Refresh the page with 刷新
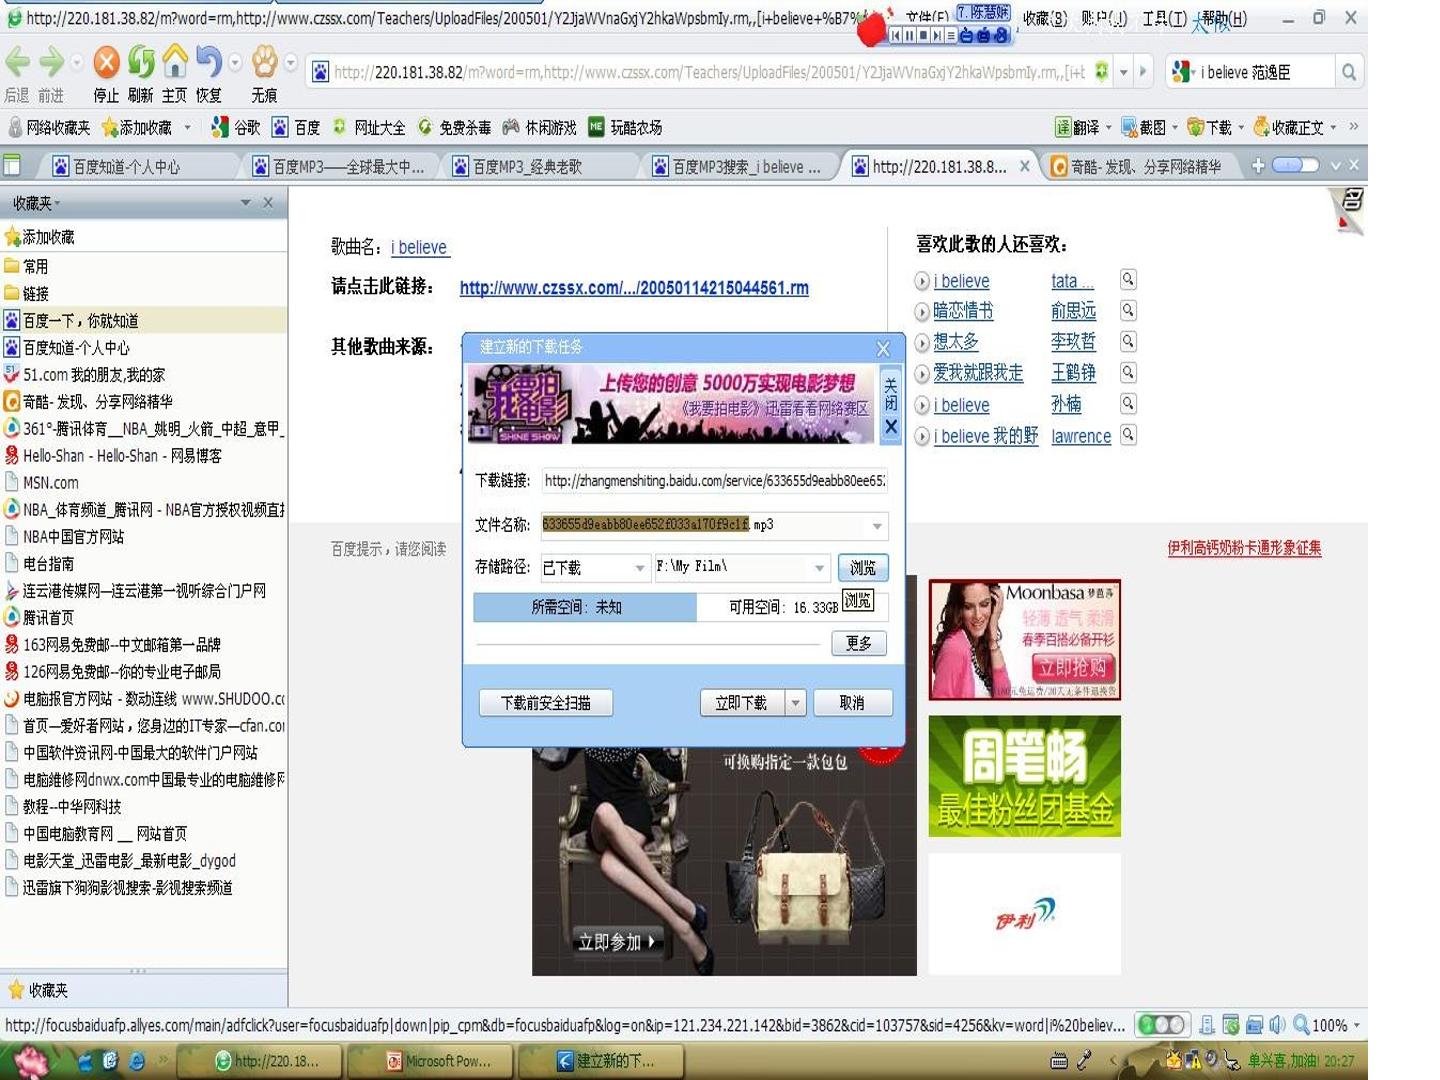1440x1080 pixels. (141, 63)
